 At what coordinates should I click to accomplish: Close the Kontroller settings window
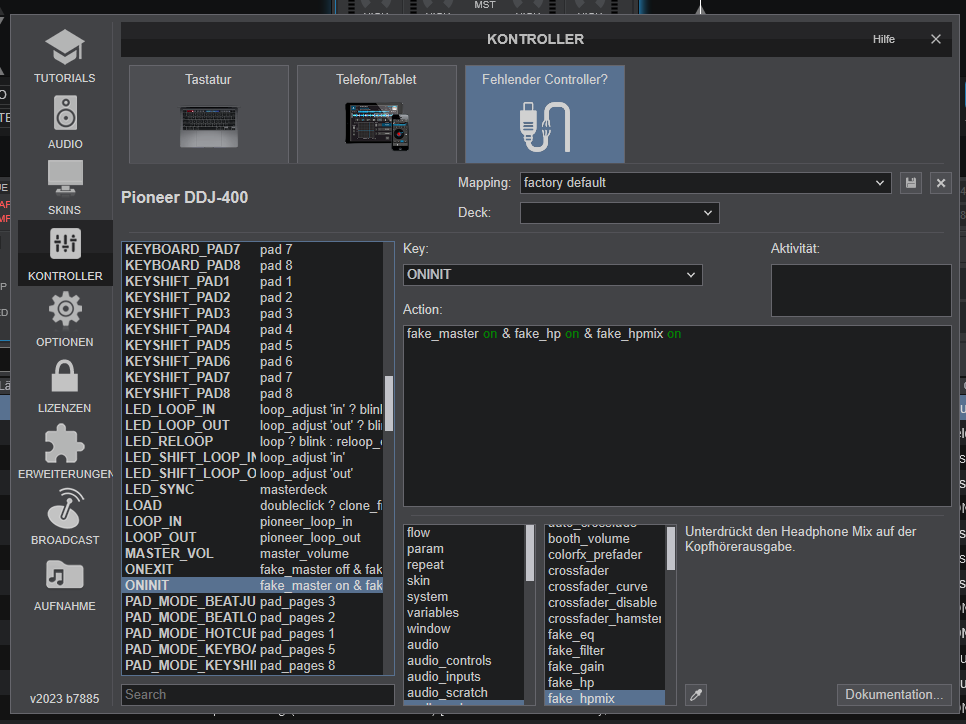pos(936,39)
